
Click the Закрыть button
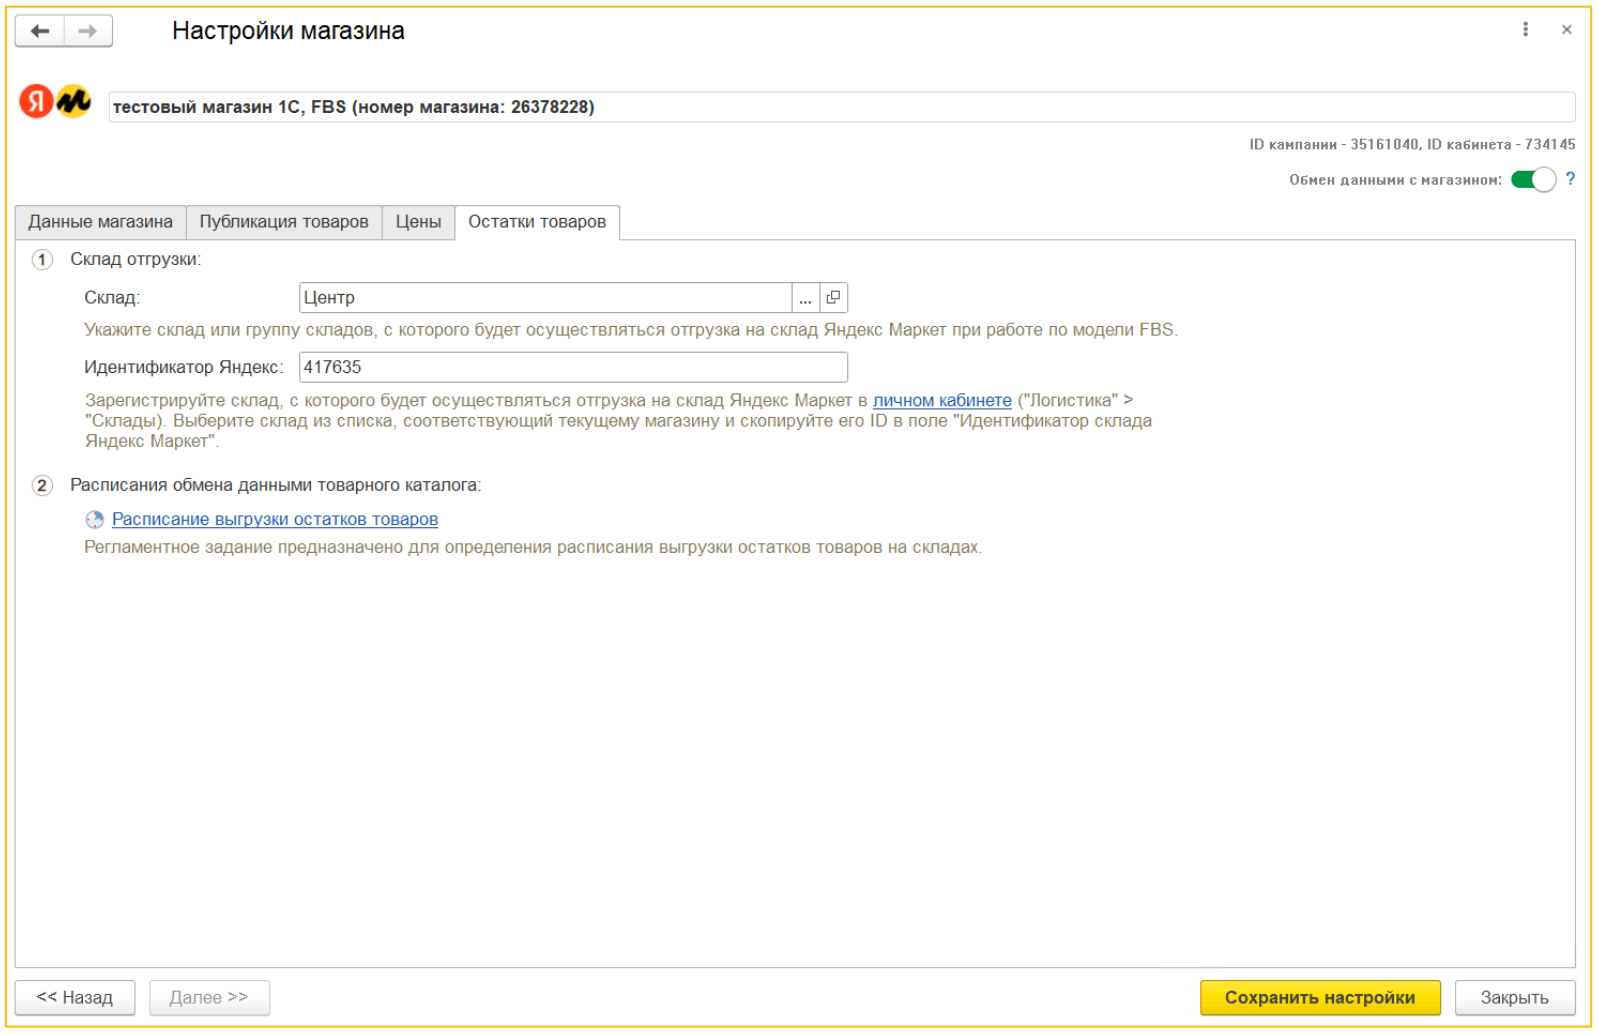(x=1514, y=998)
